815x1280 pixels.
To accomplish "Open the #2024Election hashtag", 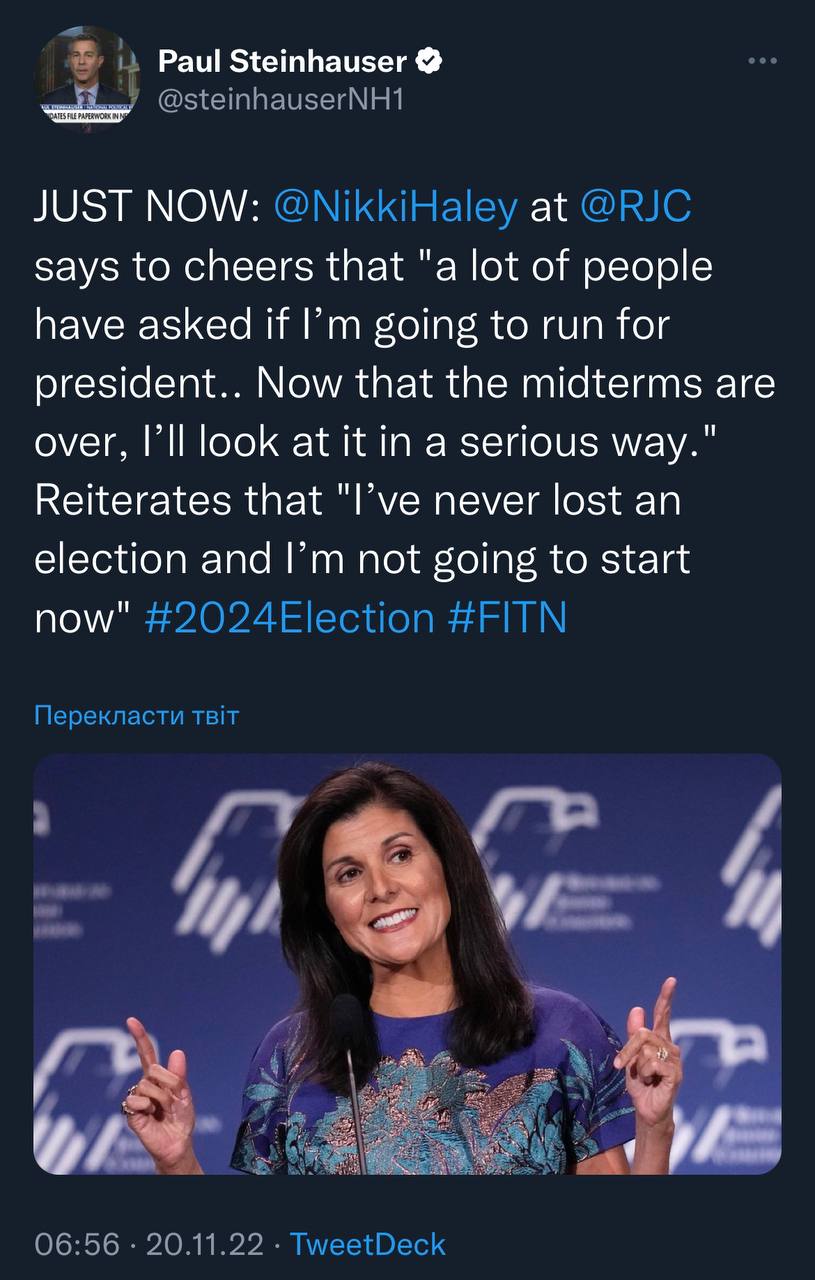I will click(289, 617).
